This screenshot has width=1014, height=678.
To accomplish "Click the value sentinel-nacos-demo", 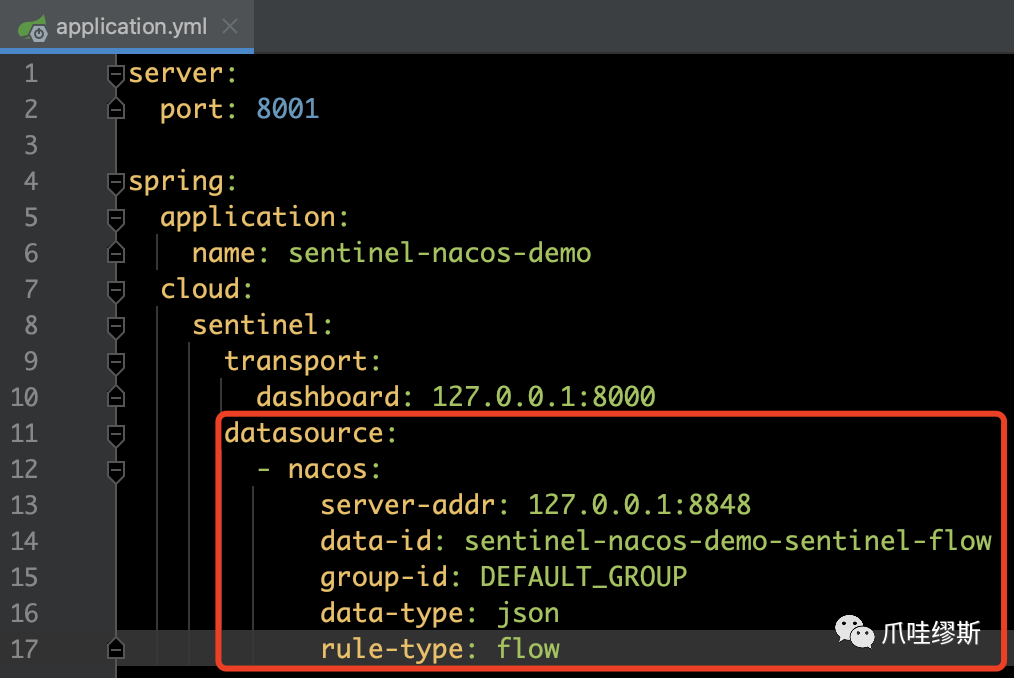I will pyautogui.click(x=440, y=253).
